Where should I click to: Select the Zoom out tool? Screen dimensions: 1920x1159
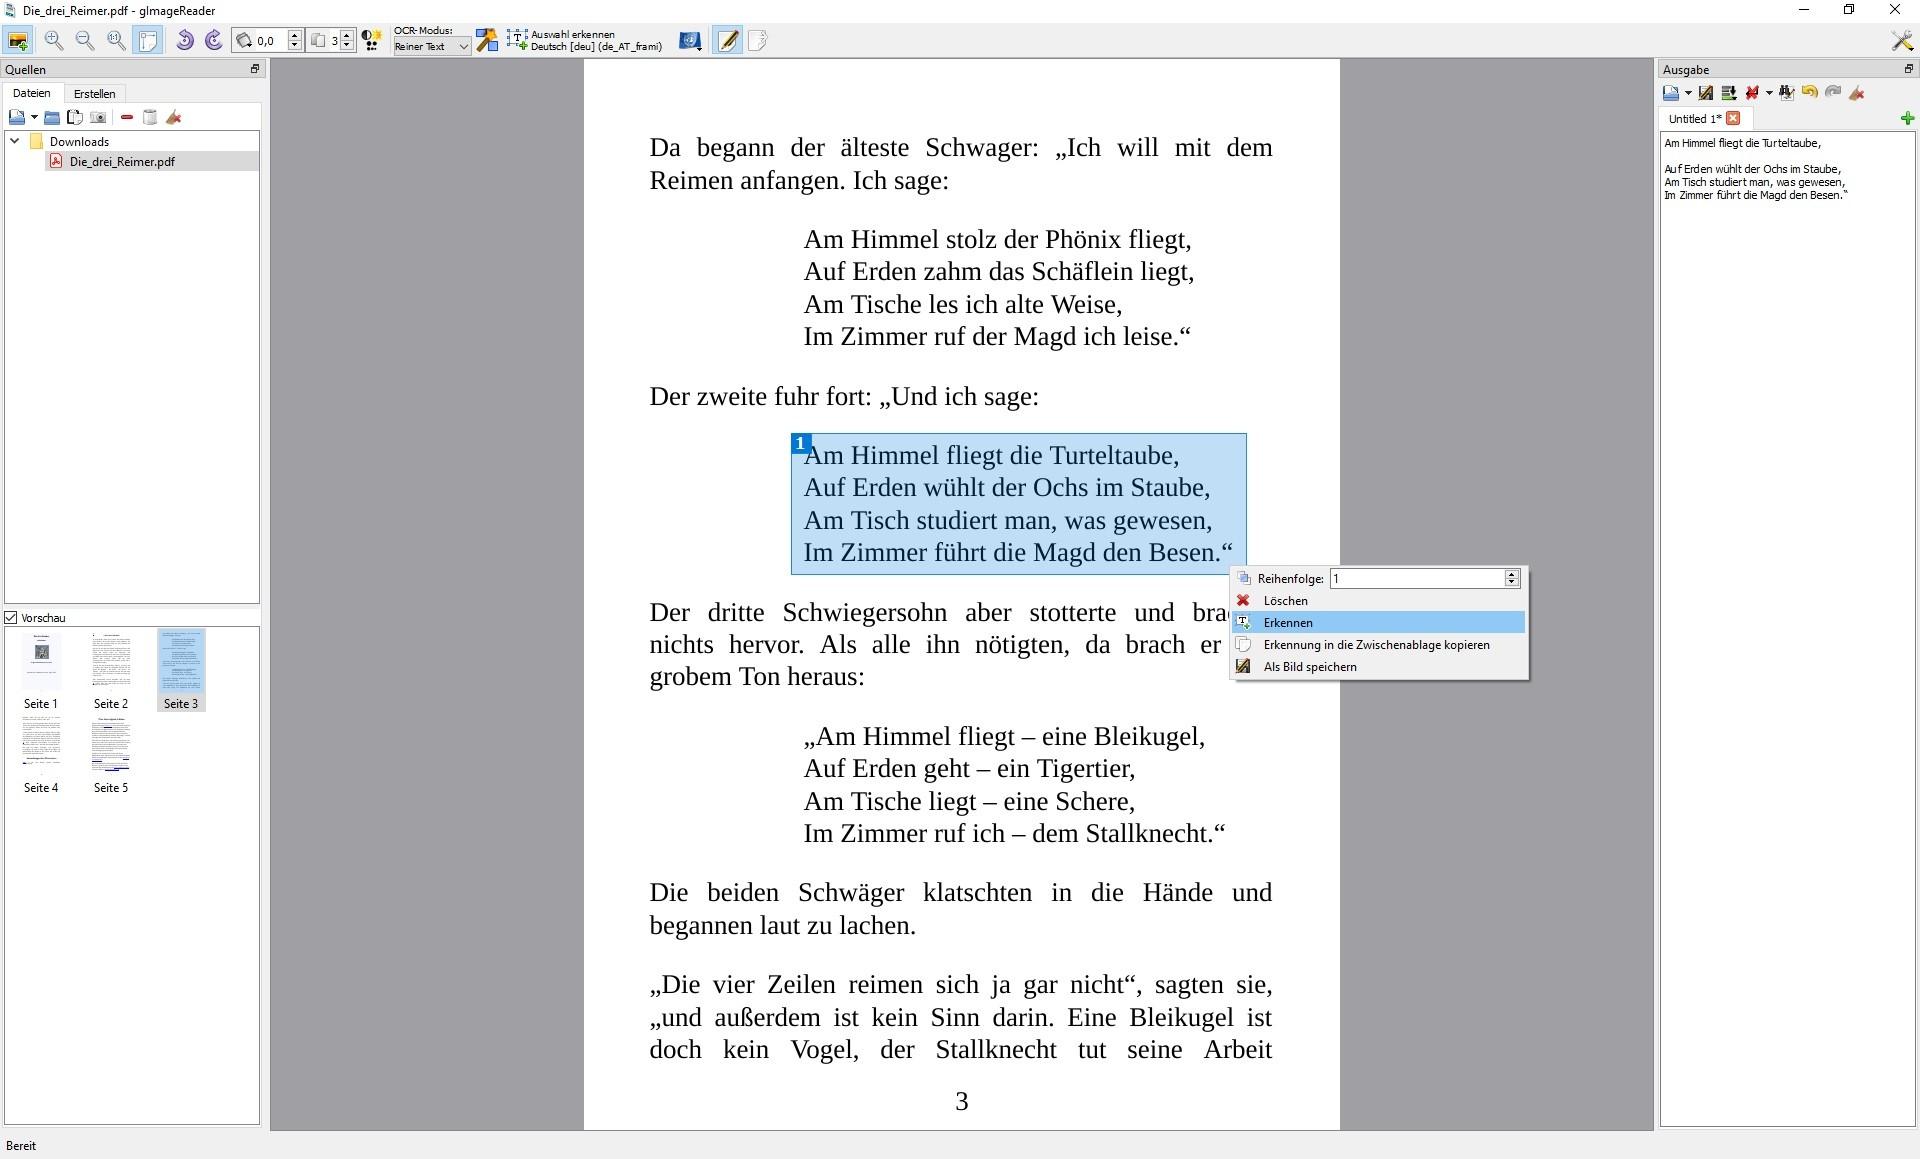(85, 41)
